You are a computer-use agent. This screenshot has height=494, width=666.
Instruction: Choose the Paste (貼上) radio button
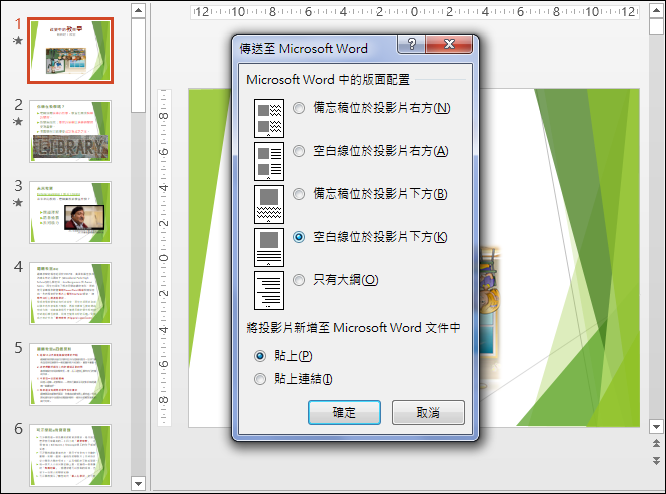[x=260, y=356]
